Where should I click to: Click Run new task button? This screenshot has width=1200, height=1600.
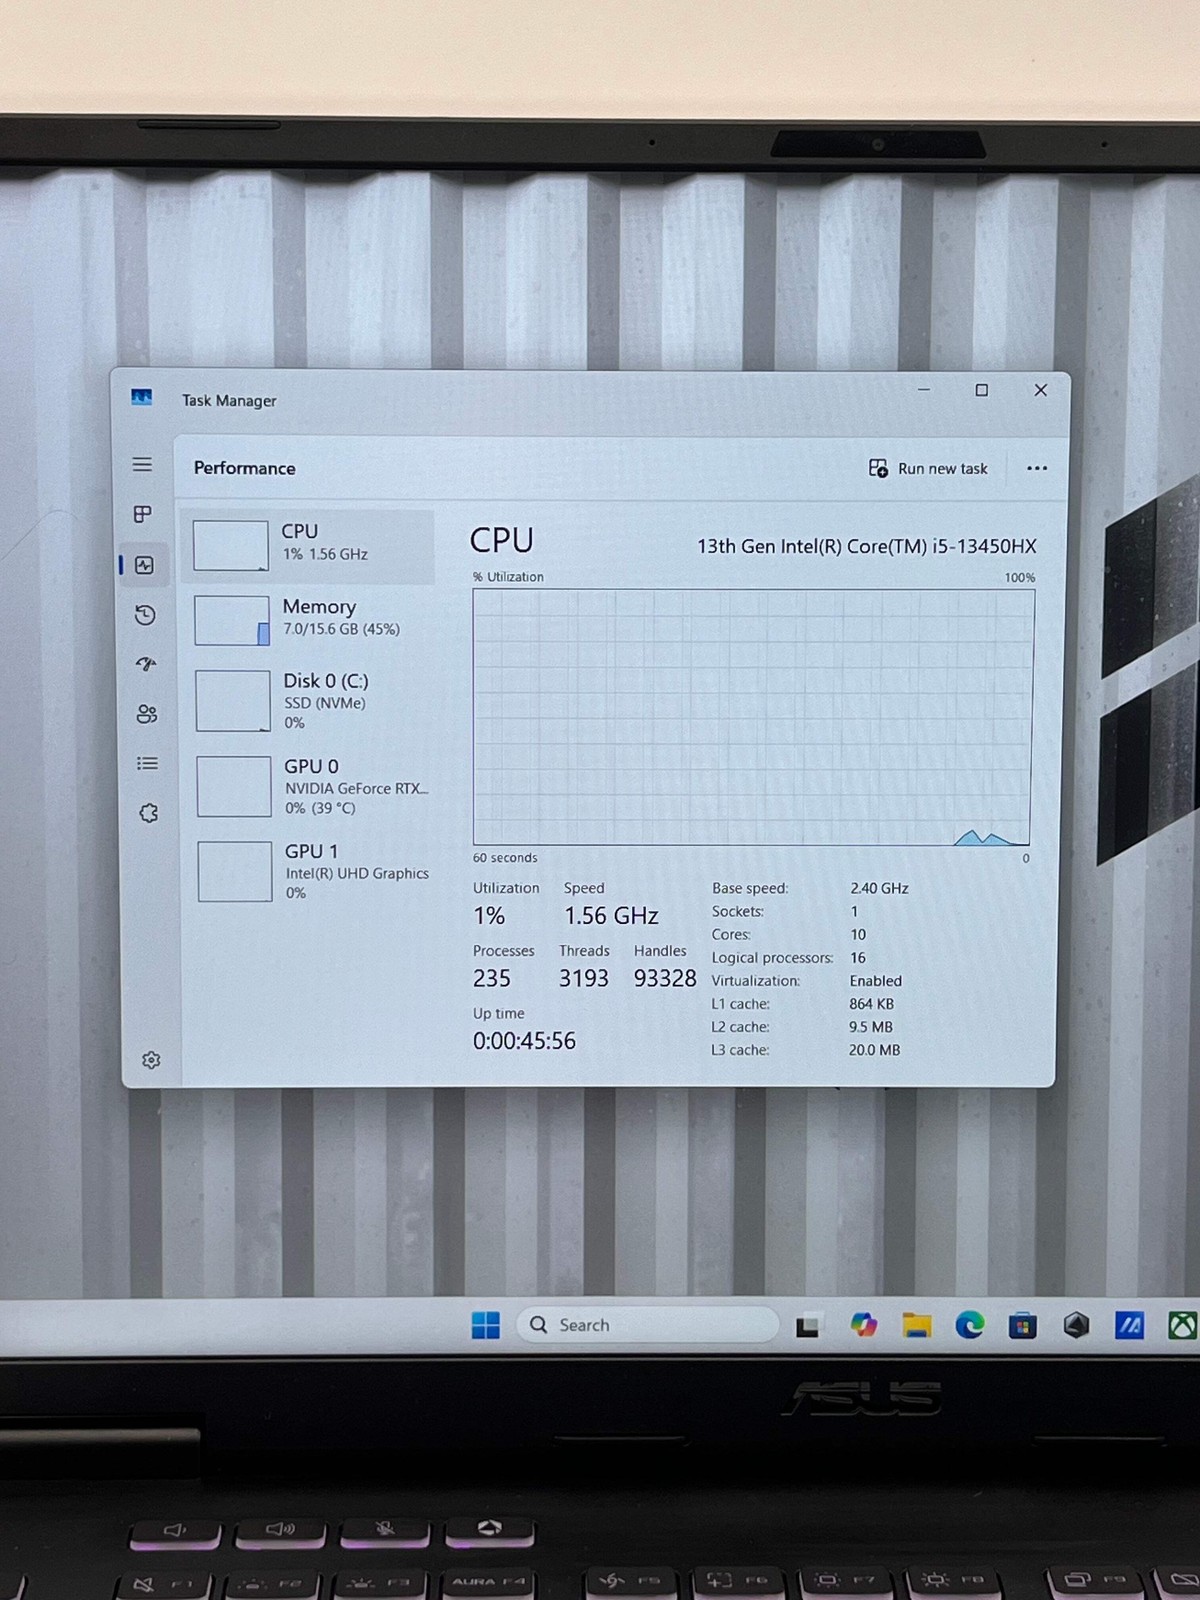(928, 468)
